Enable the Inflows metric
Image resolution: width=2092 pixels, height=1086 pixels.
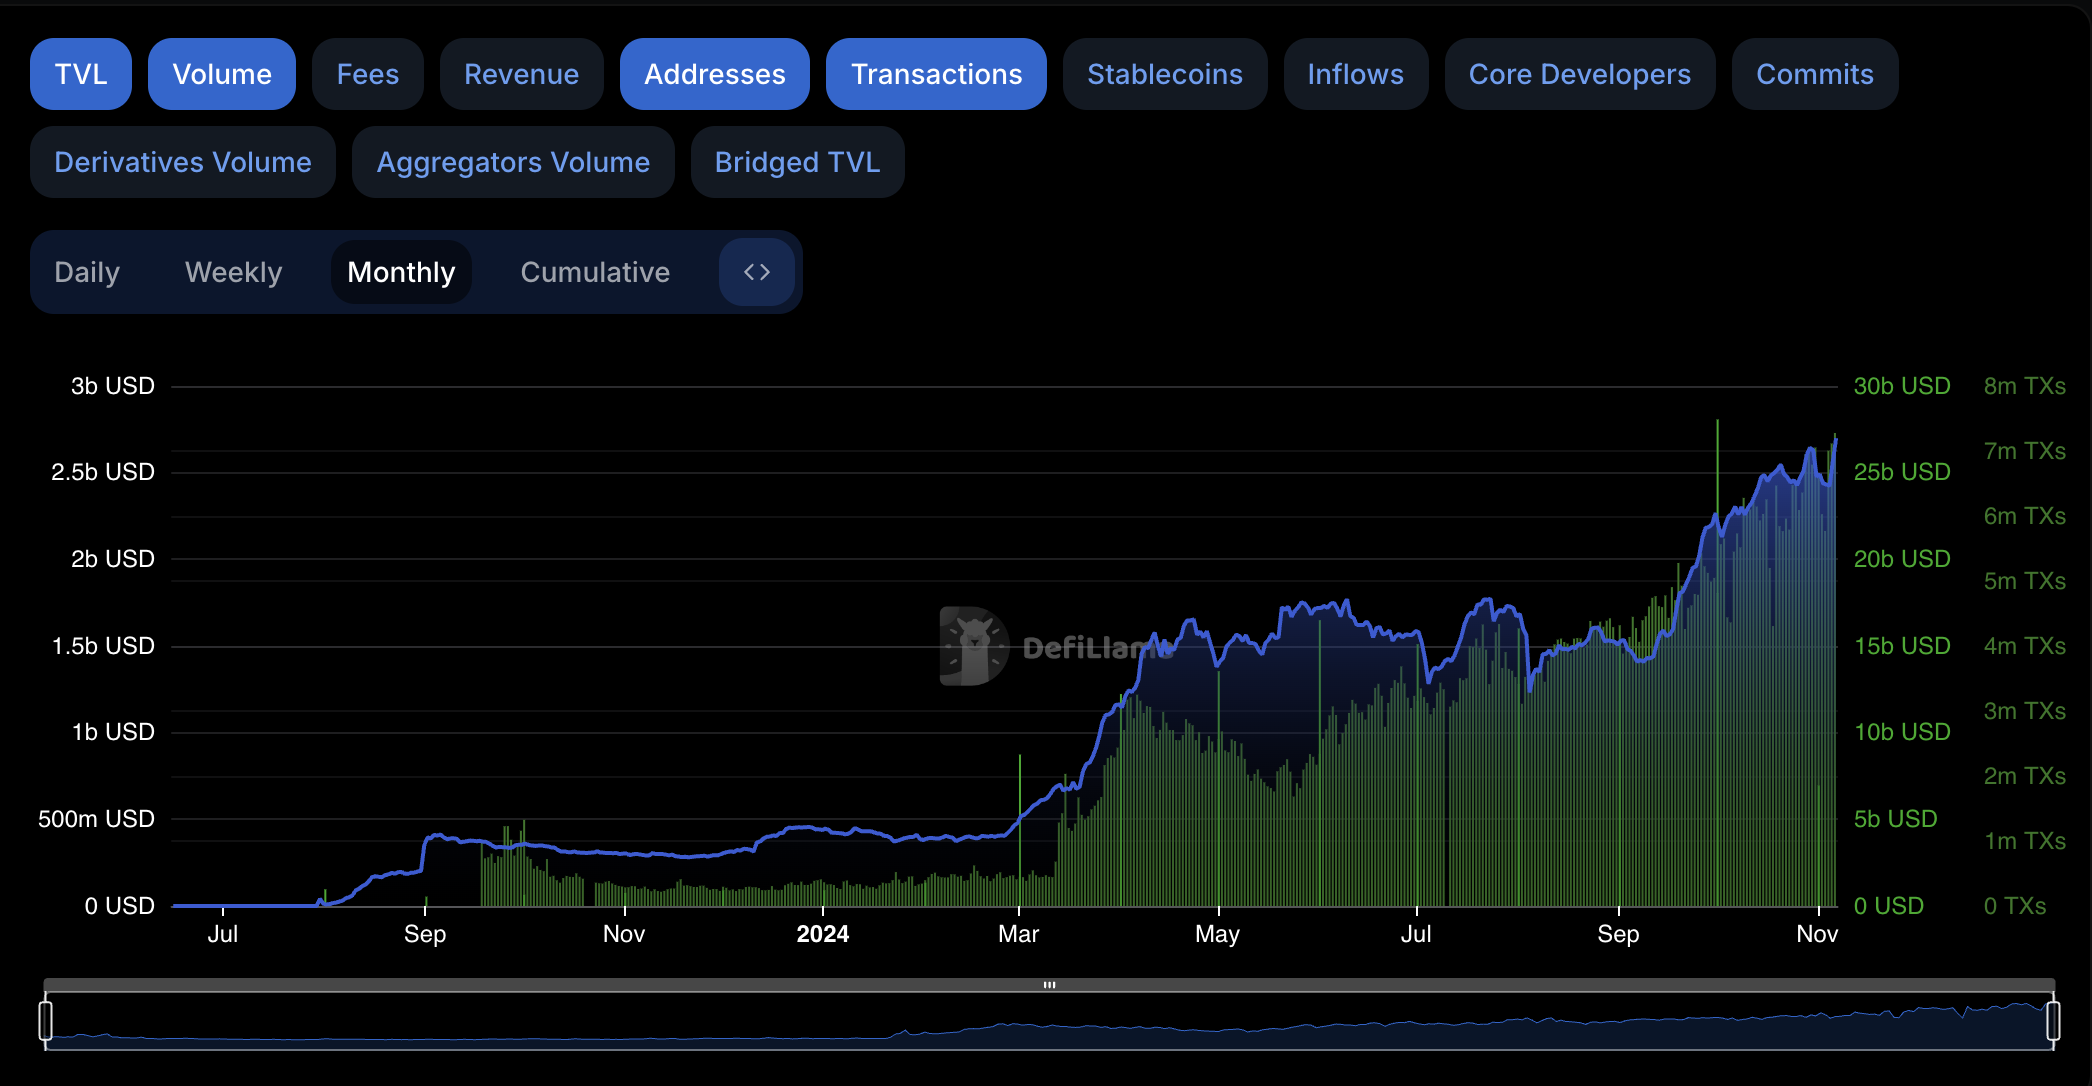pyautogui.click(x=1356, y=74)
